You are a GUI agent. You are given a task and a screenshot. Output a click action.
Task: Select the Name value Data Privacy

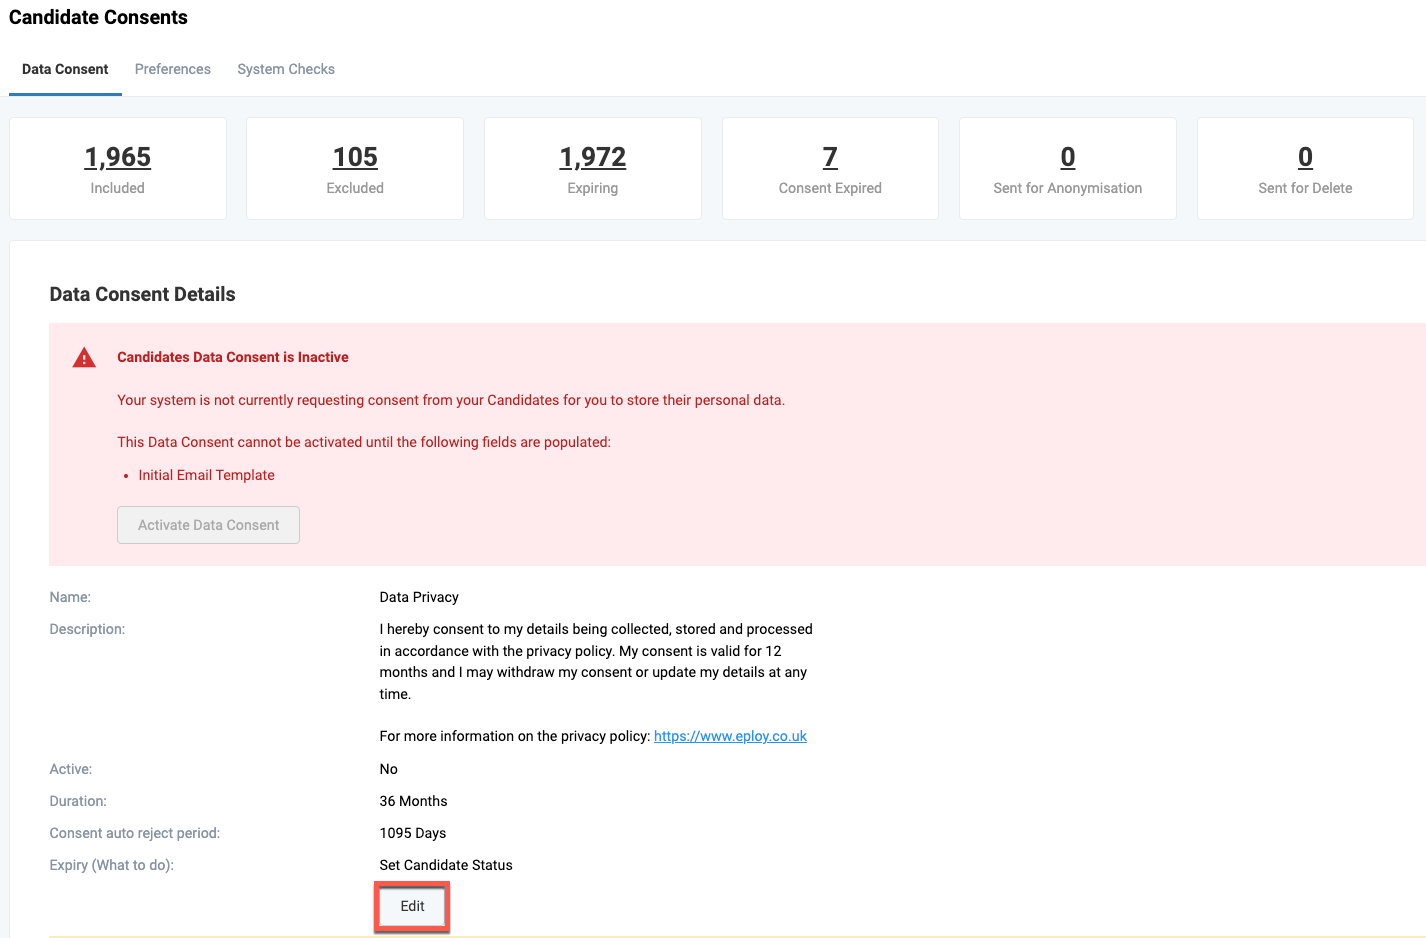coord(418,596)
